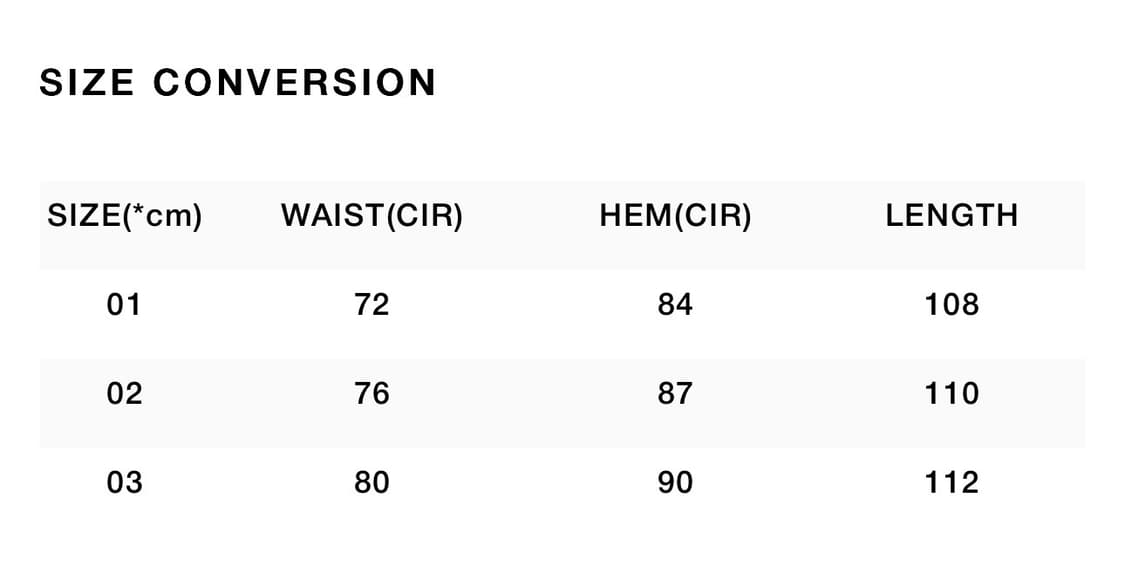Screen dimensions: 1125x573
Task: Click length value 108
Action: click(x=951, y=304)
